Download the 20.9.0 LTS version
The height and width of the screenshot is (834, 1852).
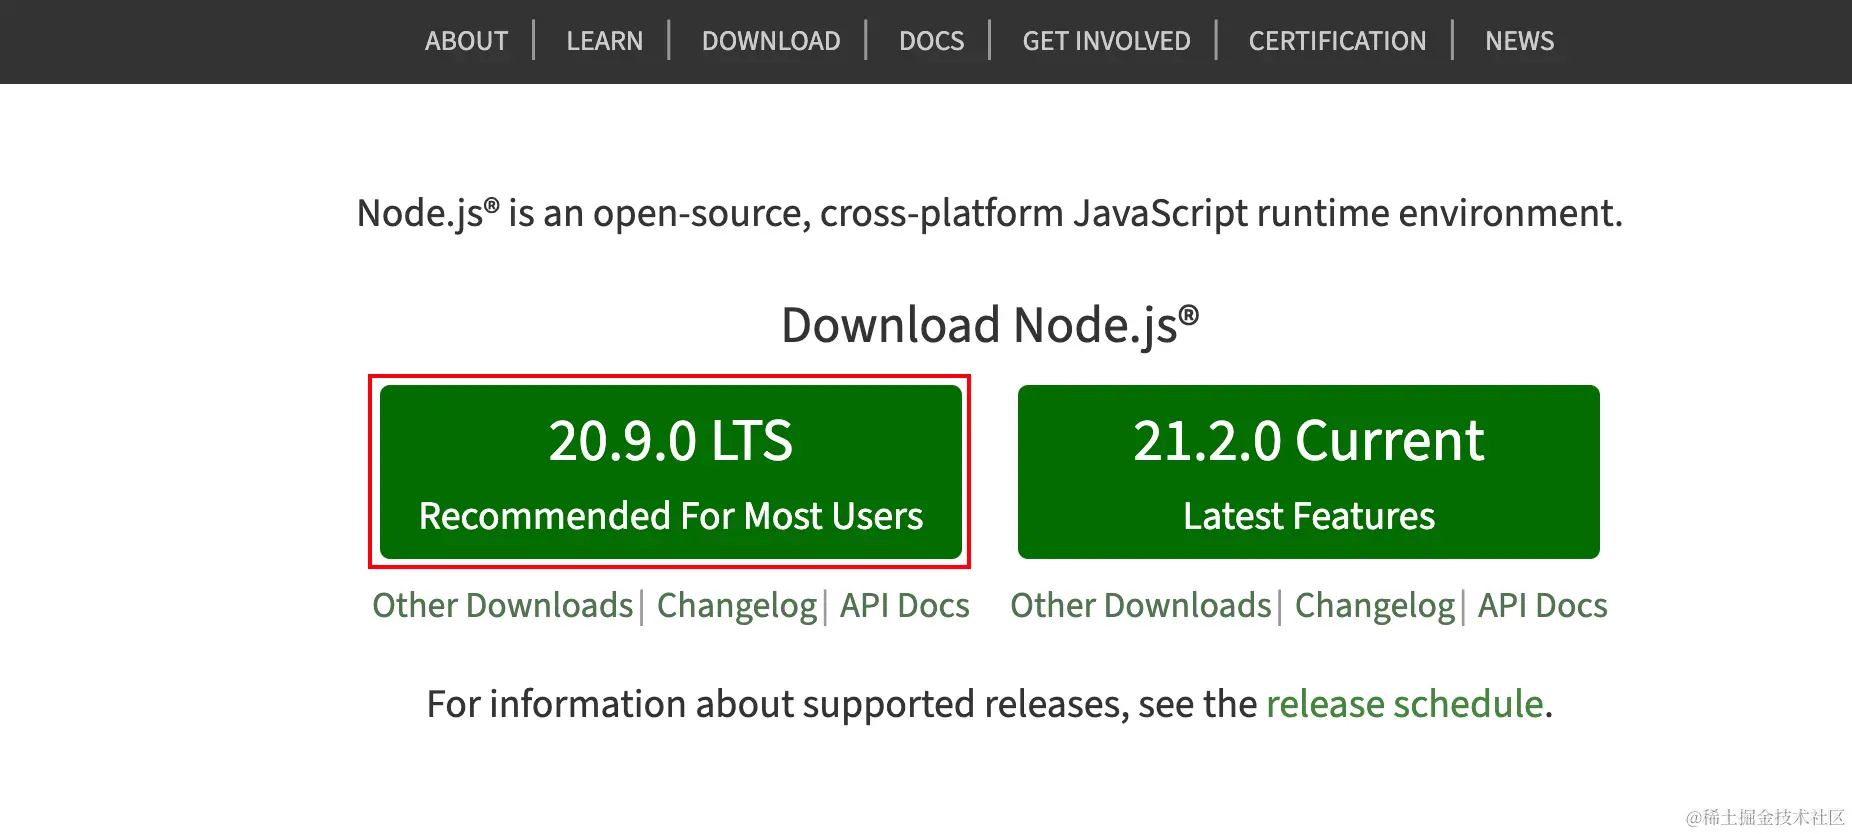click(670, 472)
